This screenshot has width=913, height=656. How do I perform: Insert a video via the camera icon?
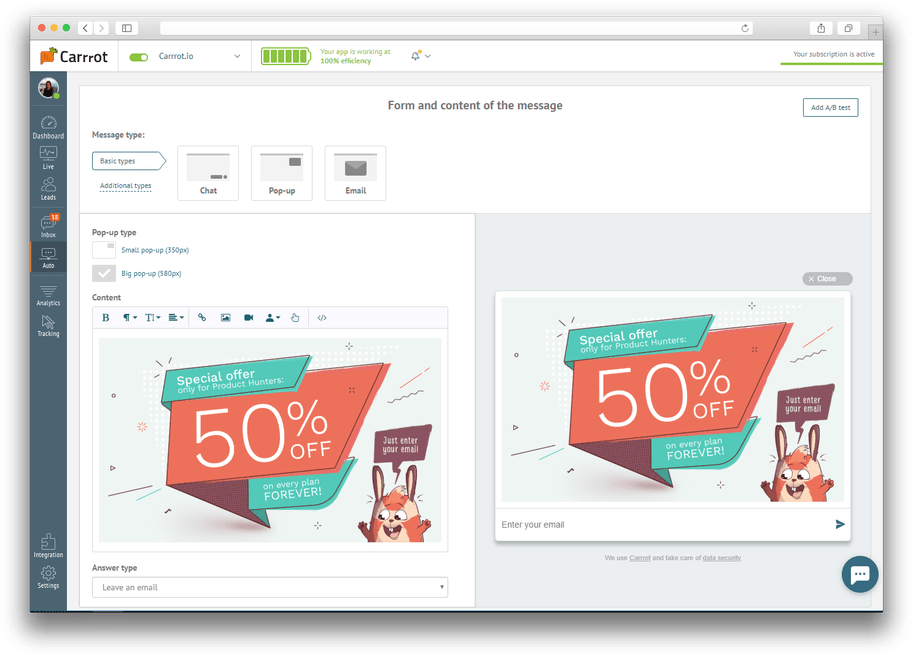249,318
